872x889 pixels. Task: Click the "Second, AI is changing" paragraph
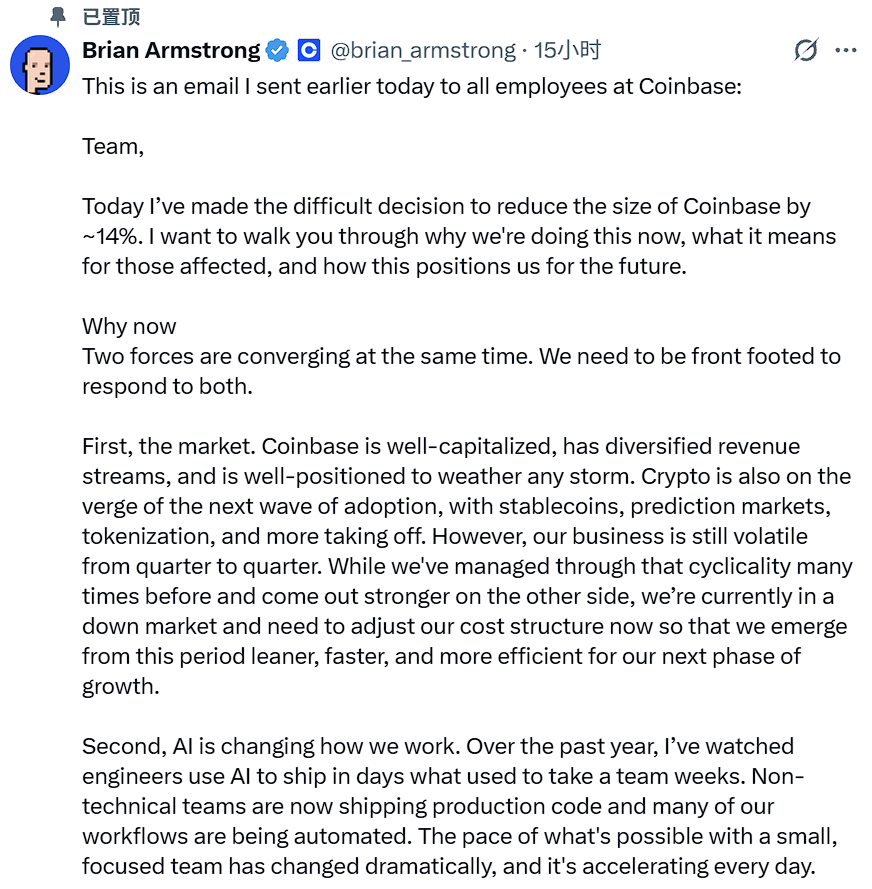pyautogui.click(x=460, y=806)
